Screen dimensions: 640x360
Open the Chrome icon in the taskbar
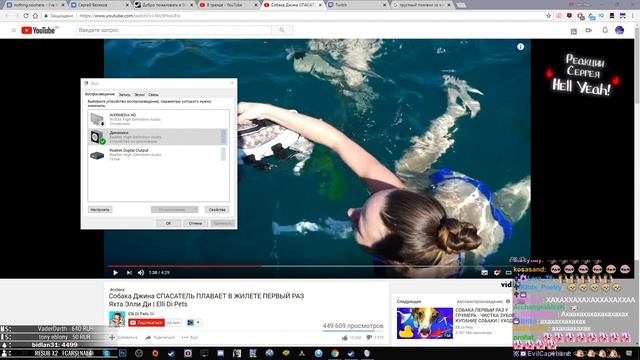coord(335,353)
